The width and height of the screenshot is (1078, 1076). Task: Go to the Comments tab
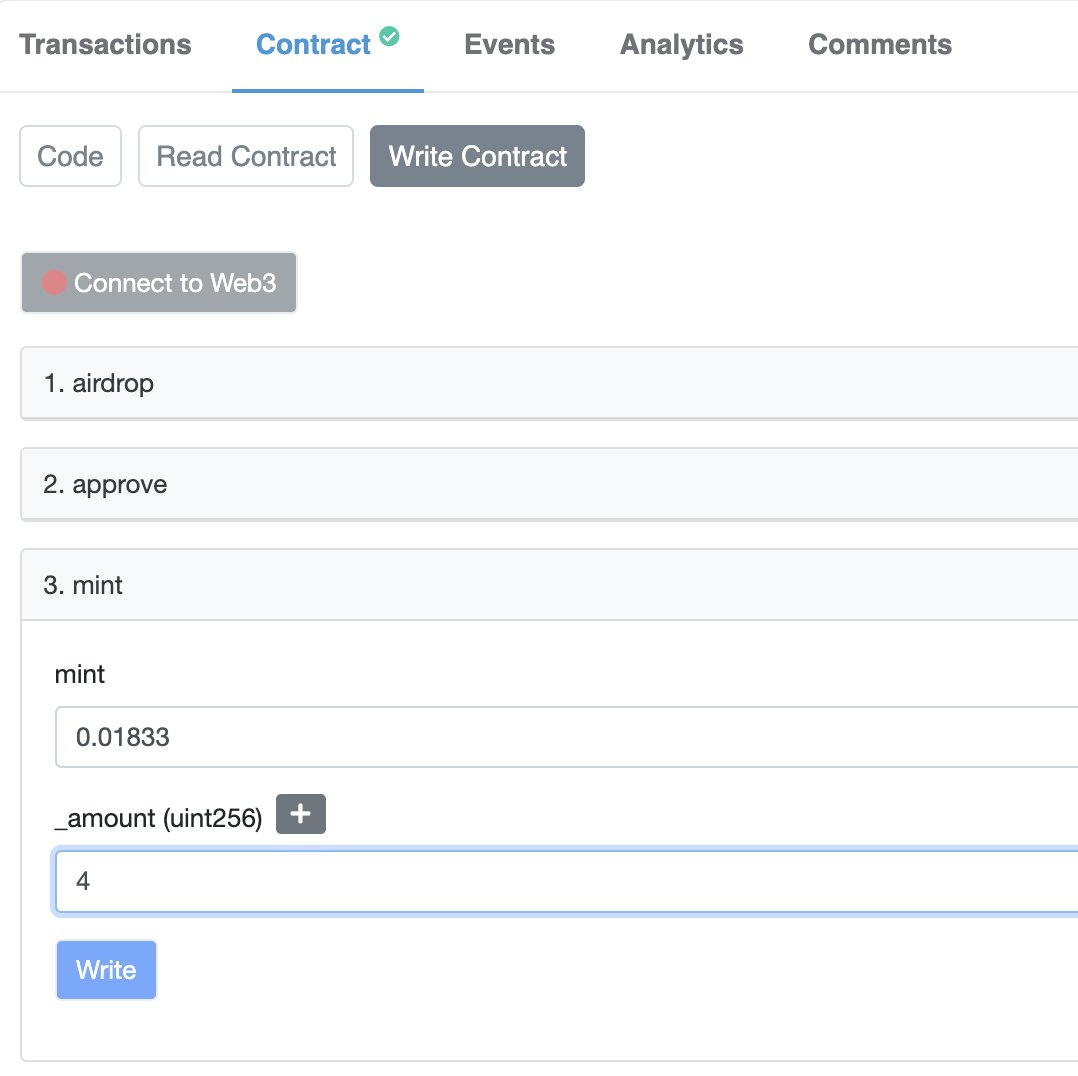tap(880, 45)
